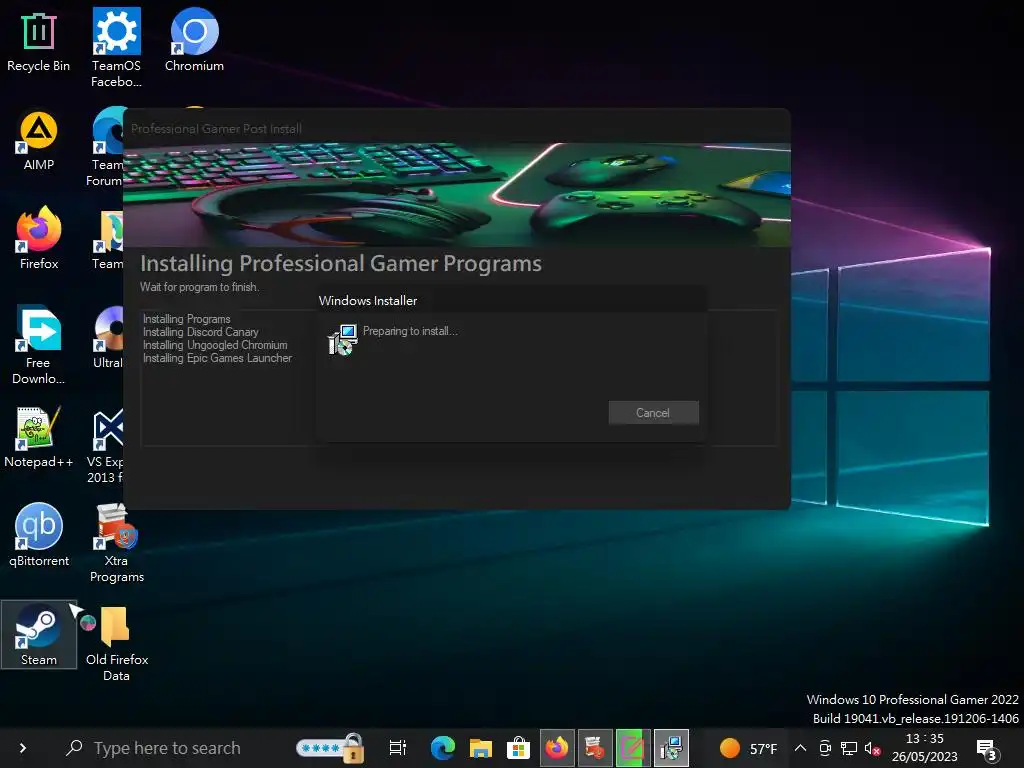Show hidden system tray icons
The height and width of the screenshot is (768, 1024).
point(800,748)
